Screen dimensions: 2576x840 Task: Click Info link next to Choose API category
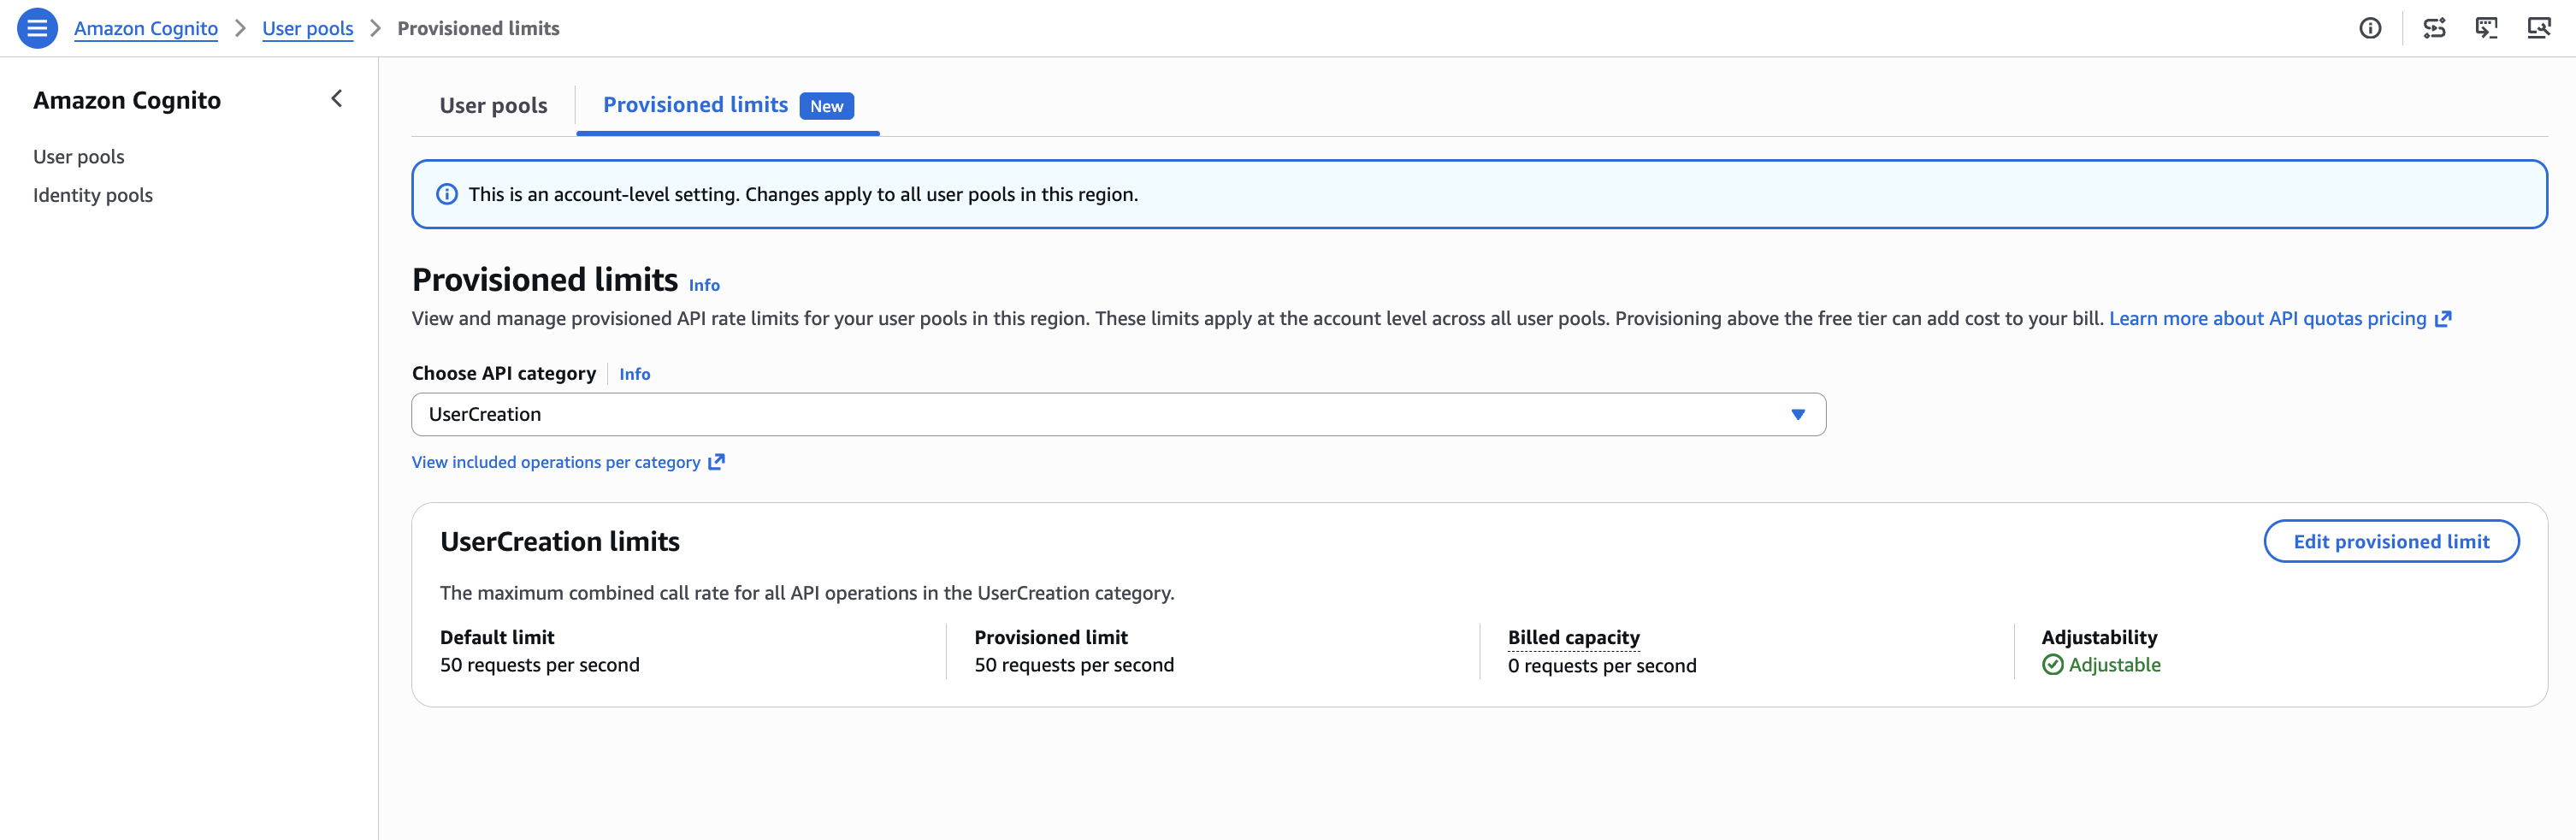(634, 374)
